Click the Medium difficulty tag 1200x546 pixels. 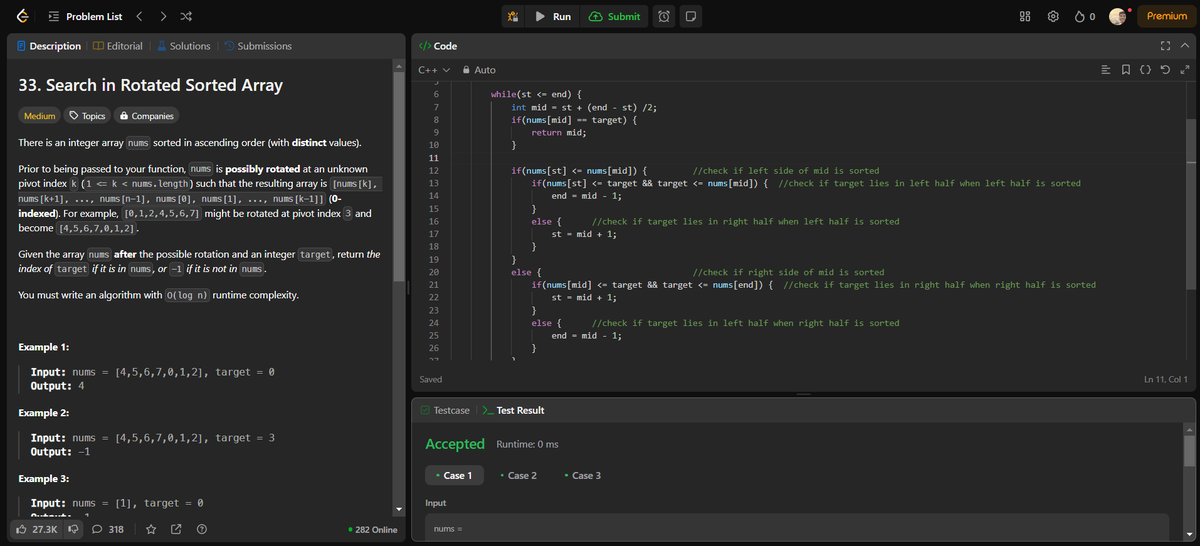40,116
